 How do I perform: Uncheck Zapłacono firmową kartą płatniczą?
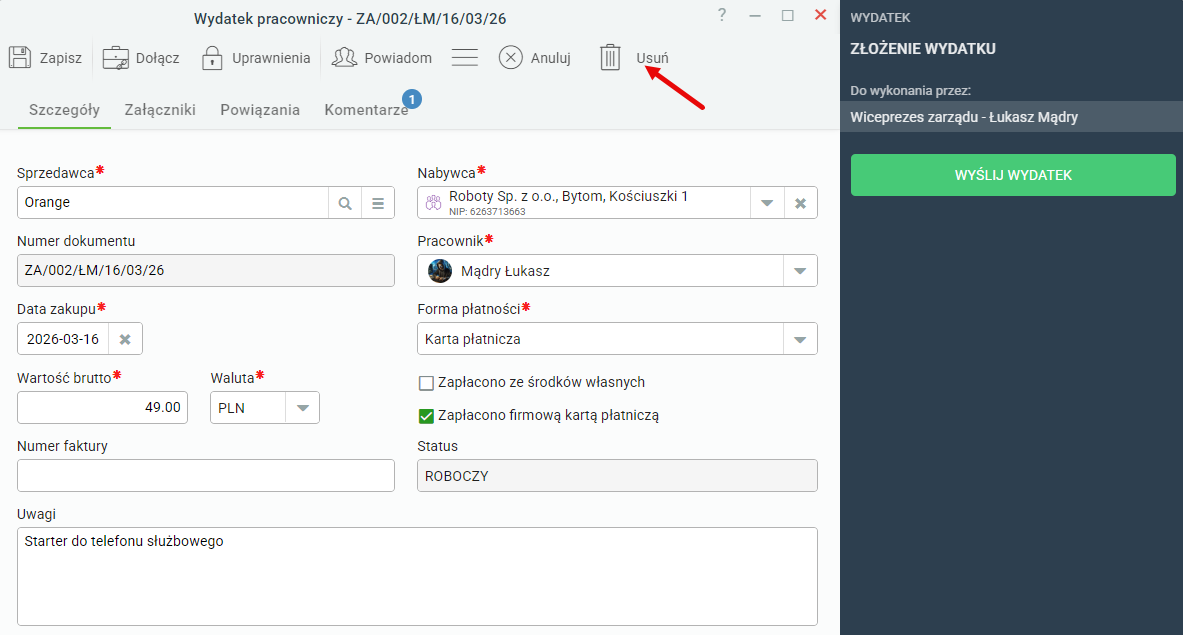pyautogui.click(x=426, y=416)
